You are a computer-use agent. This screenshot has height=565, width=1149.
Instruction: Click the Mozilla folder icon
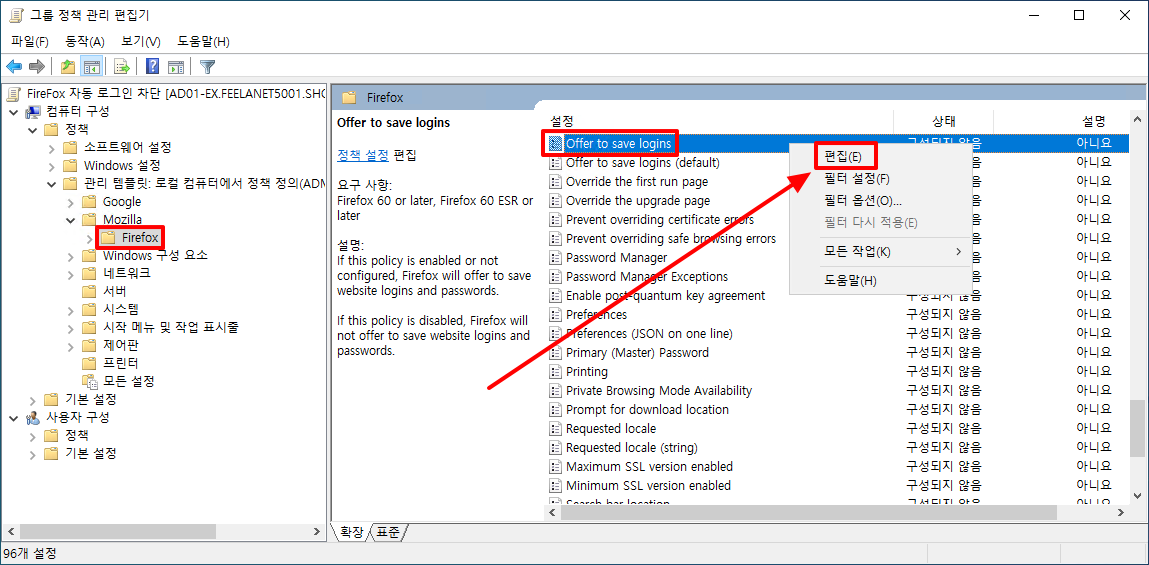pos(89,219)
